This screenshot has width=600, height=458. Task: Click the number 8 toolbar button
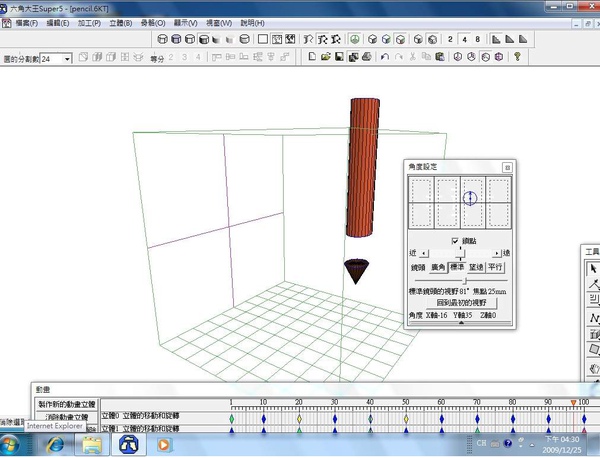[x=478, y=39]
